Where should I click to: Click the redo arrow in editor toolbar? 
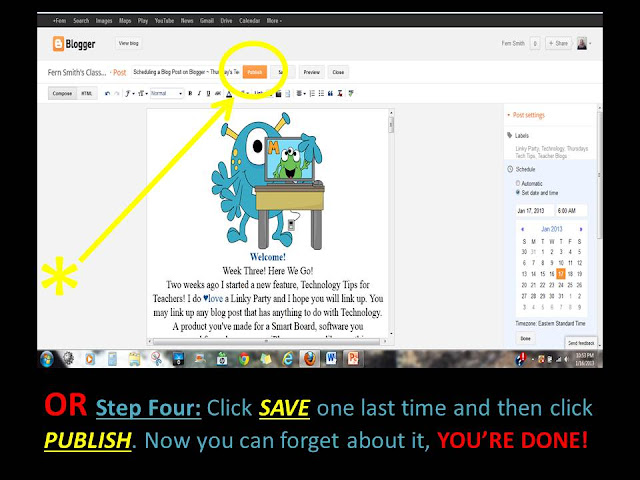[117, 93]
